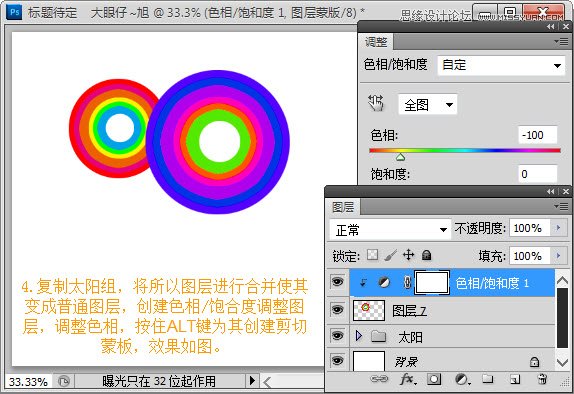Collapse the Adjustments panel with double arrows

point(550,27)
